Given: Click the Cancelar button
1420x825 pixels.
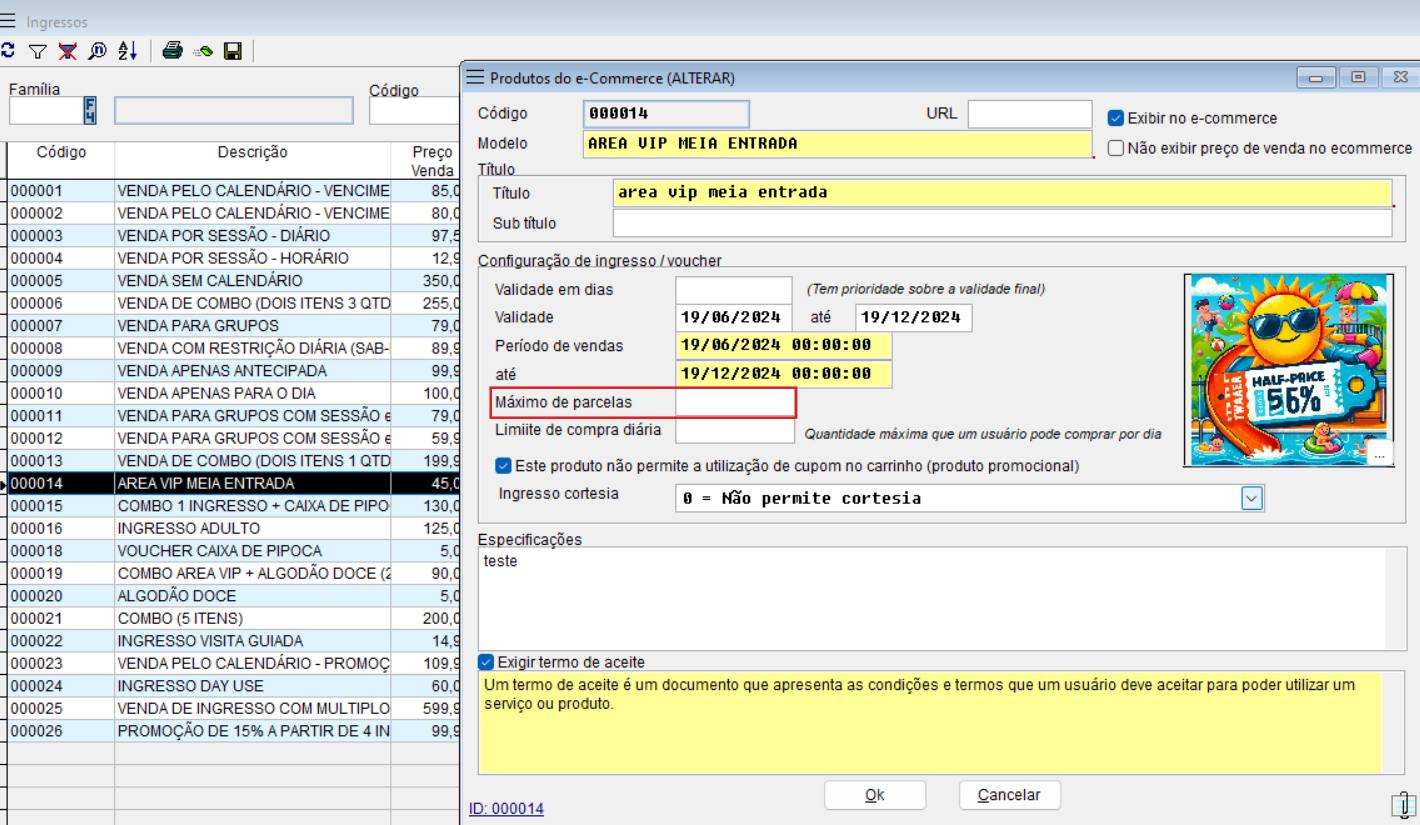Looking at the screenshot, I should 1009,795.
